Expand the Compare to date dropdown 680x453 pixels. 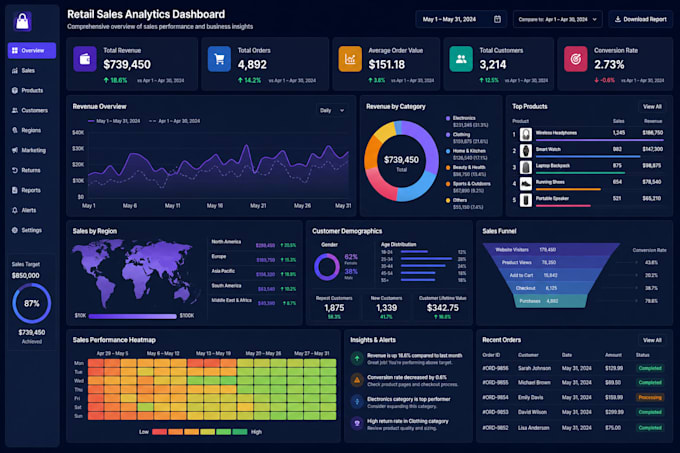[558, 19]
